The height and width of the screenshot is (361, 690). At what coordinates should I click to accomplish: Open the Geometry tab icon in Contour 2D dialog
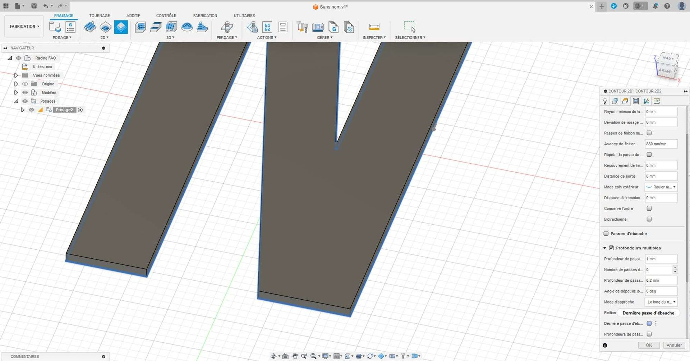click(x=615, y=101)
